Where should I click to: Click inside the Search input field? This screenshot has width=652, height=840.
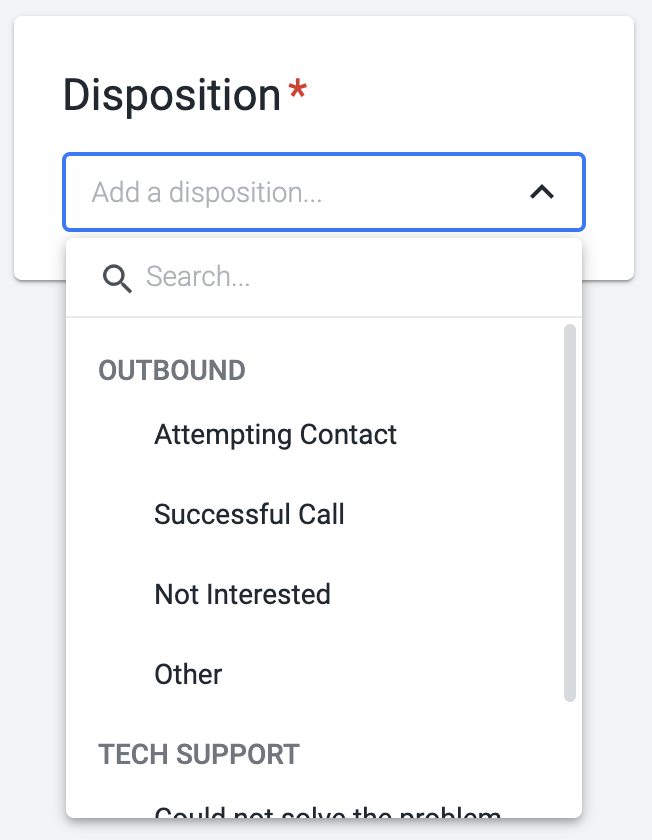pos(300,277)
